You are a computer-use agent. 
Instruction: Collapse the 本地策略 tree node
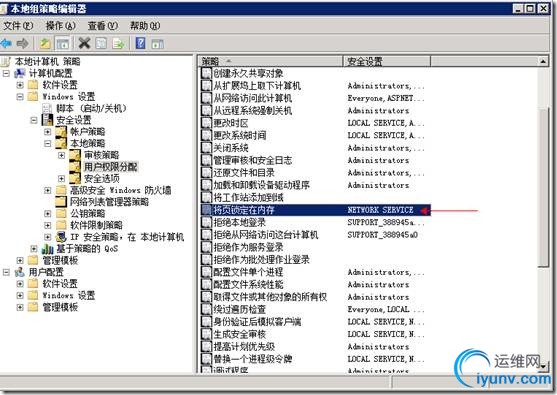48,144
